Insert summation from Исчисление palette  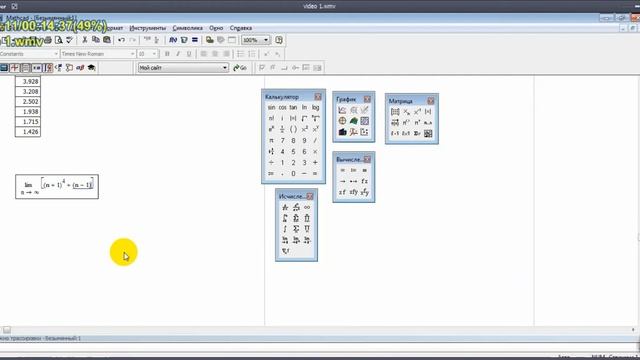pos(296,229)
